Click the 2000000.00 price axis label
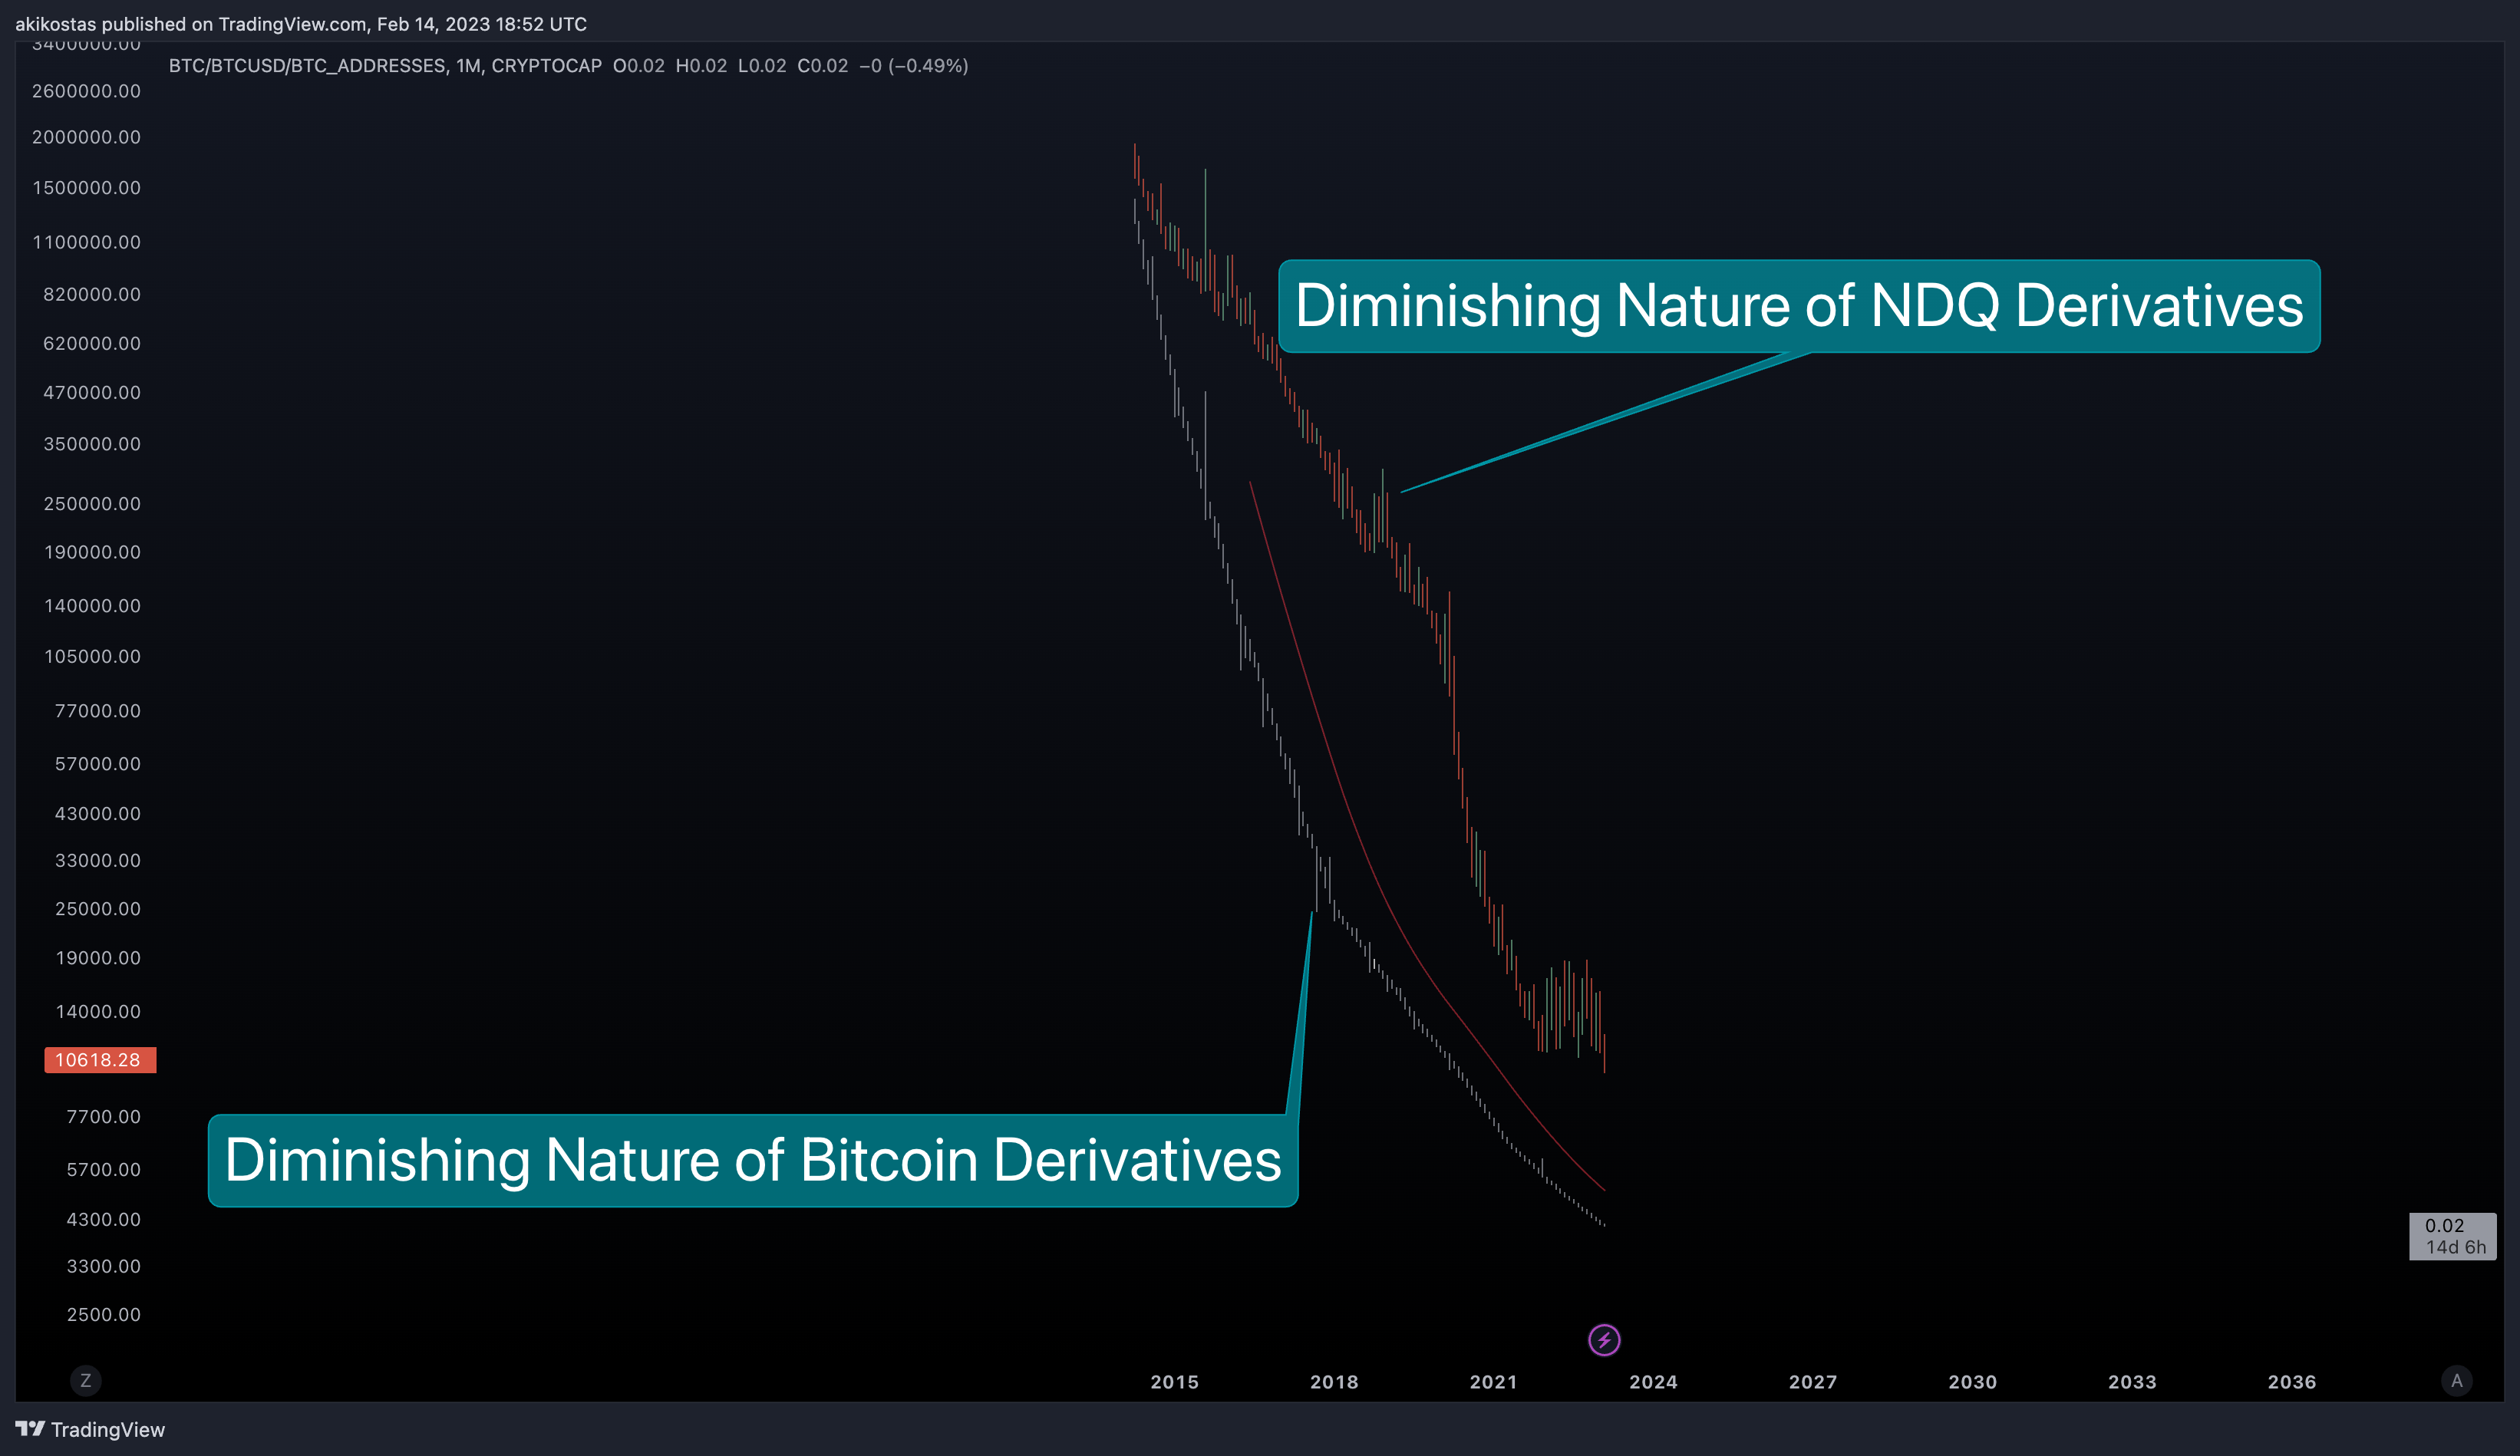 pyautogui.click(x=86, y=137)
